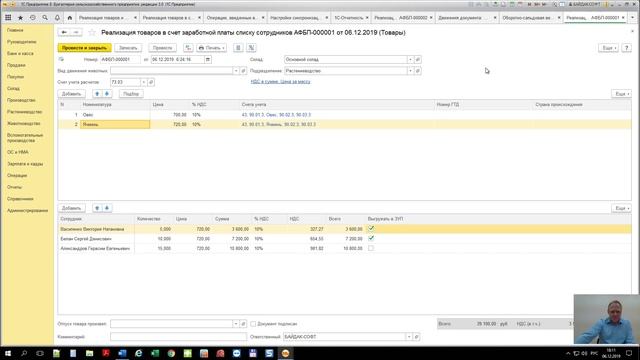Open document structure list icon
The image size is (640, 360).
[x=238, y=48]
